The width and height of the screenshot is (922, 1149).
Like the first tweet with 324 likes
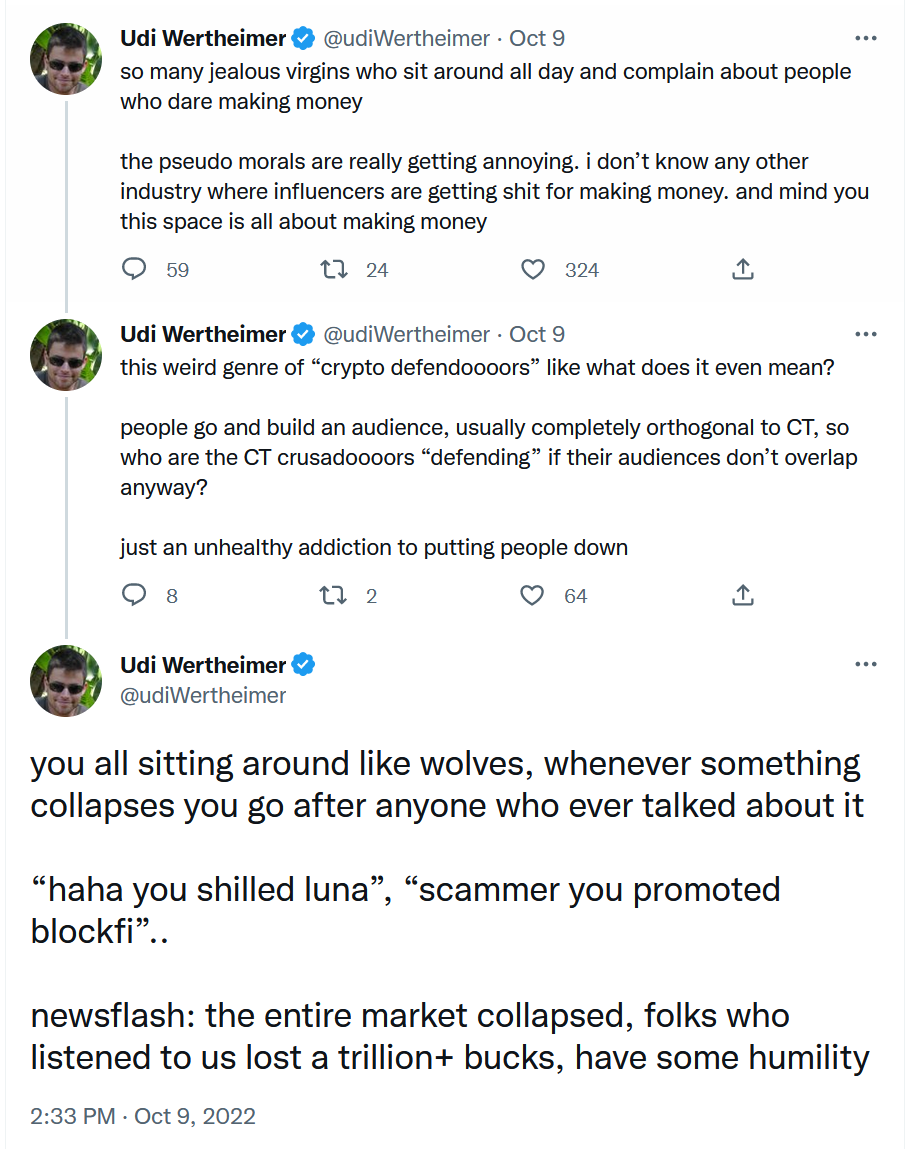tap(534, 270)
